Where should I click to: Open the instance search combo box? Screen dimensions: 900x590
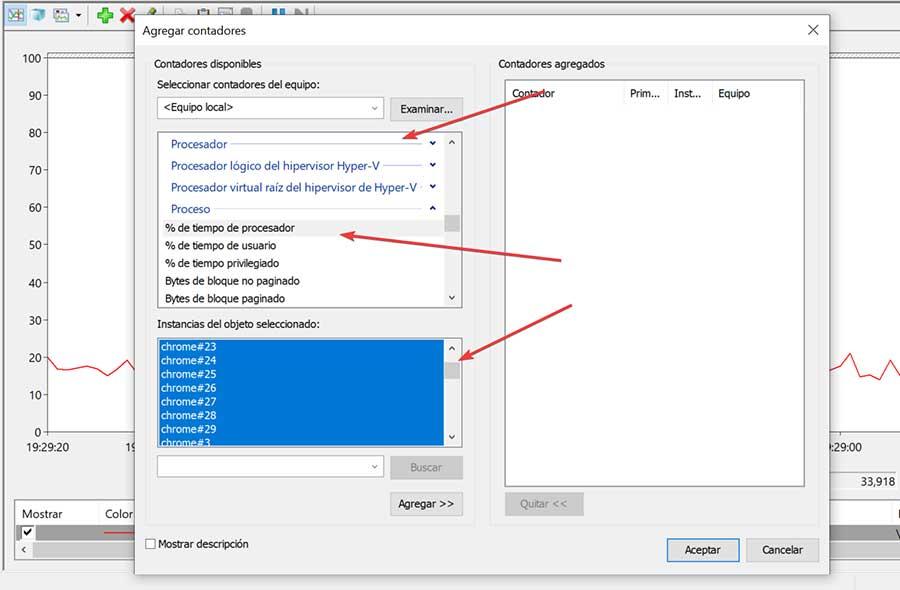click(270, 467)
